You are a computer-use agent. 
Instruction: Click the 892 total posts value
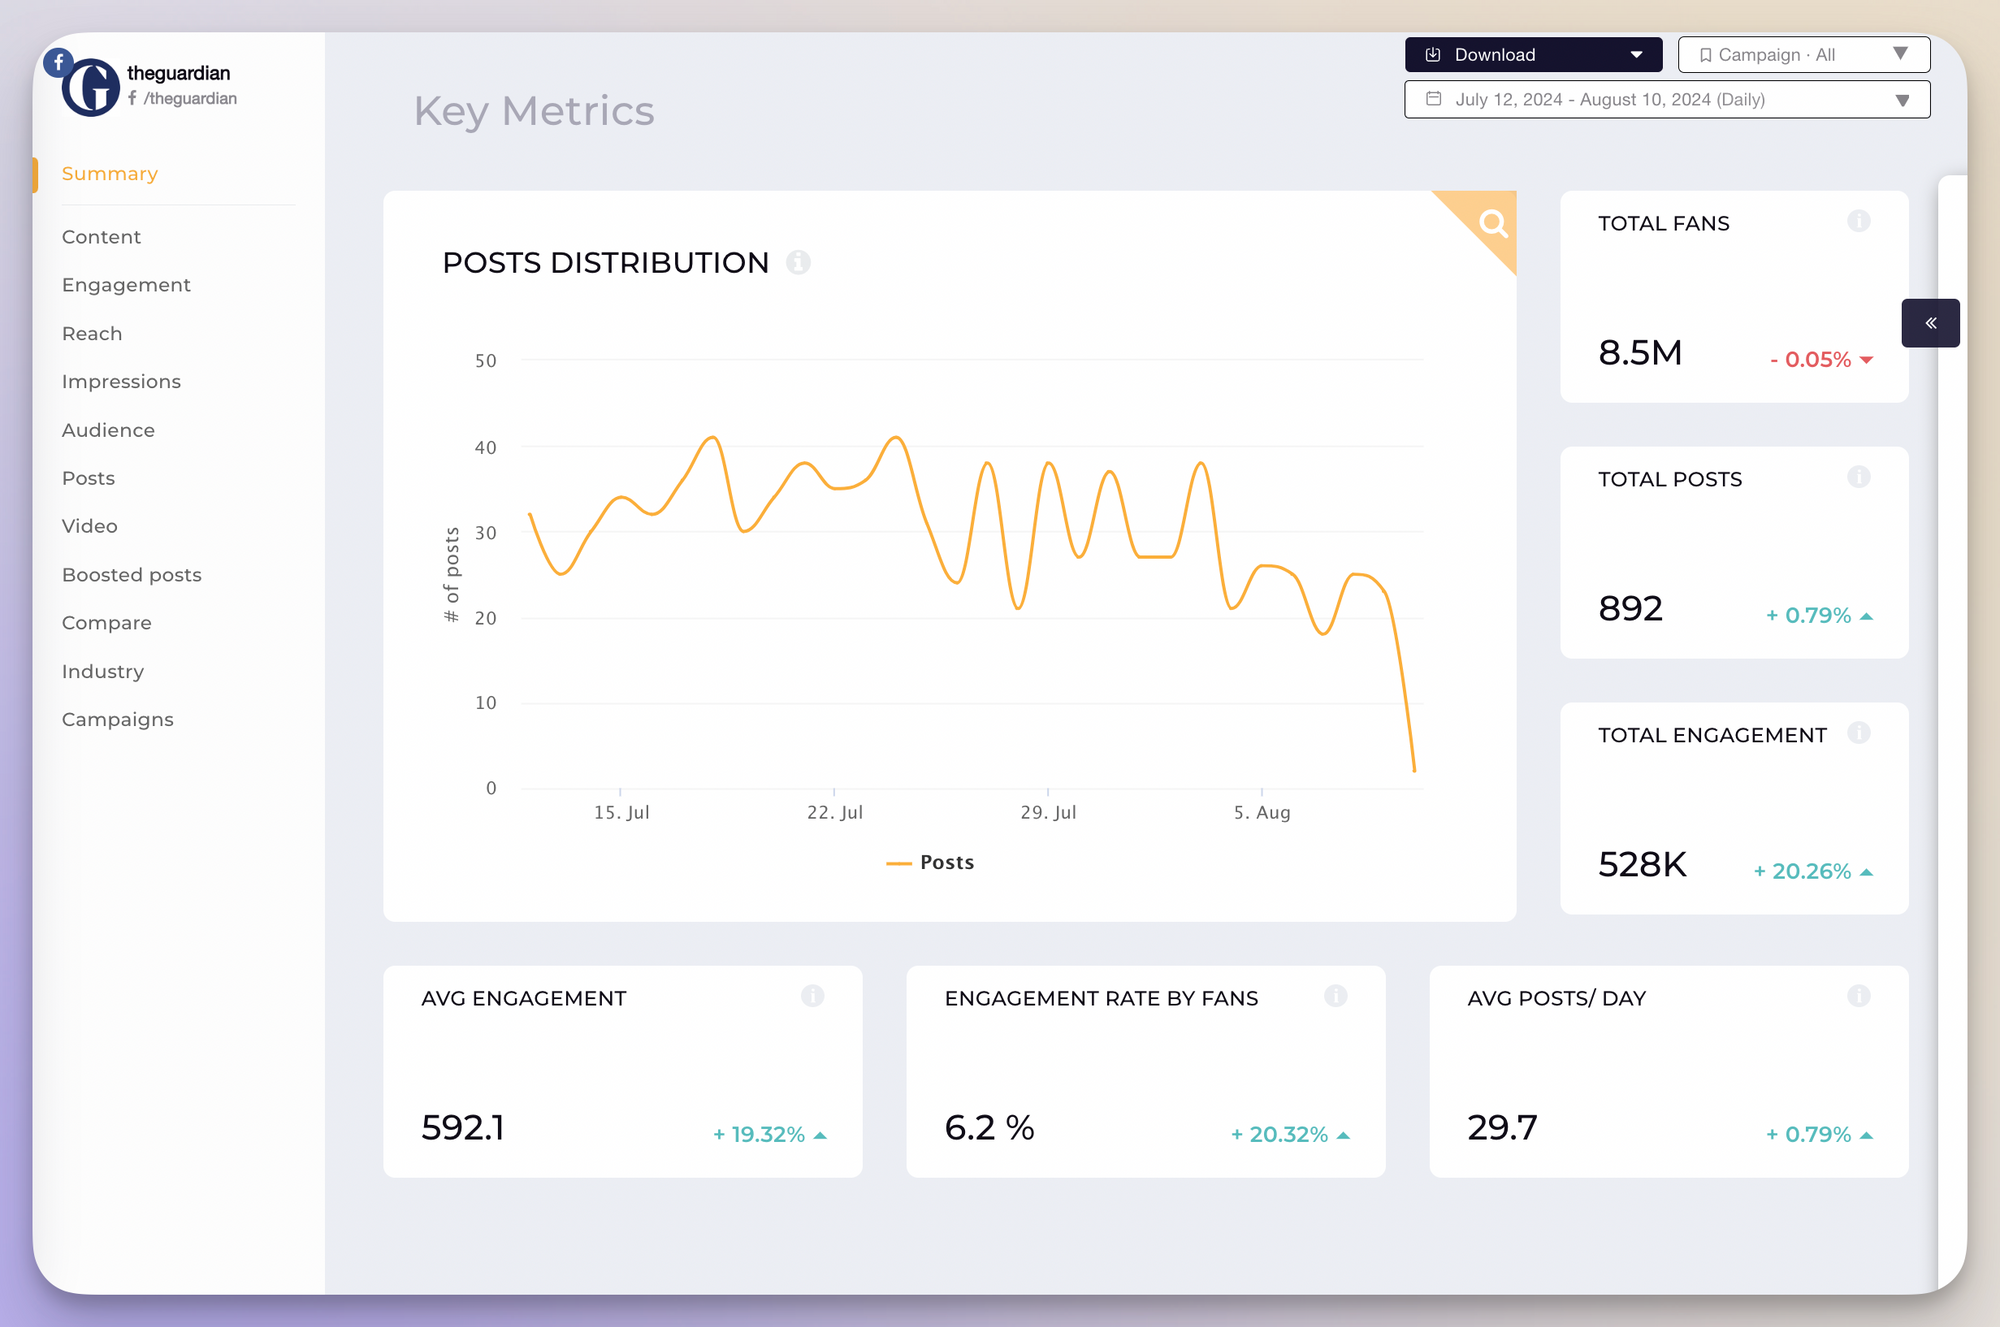pyautogui.click(x=1630, y=608)
